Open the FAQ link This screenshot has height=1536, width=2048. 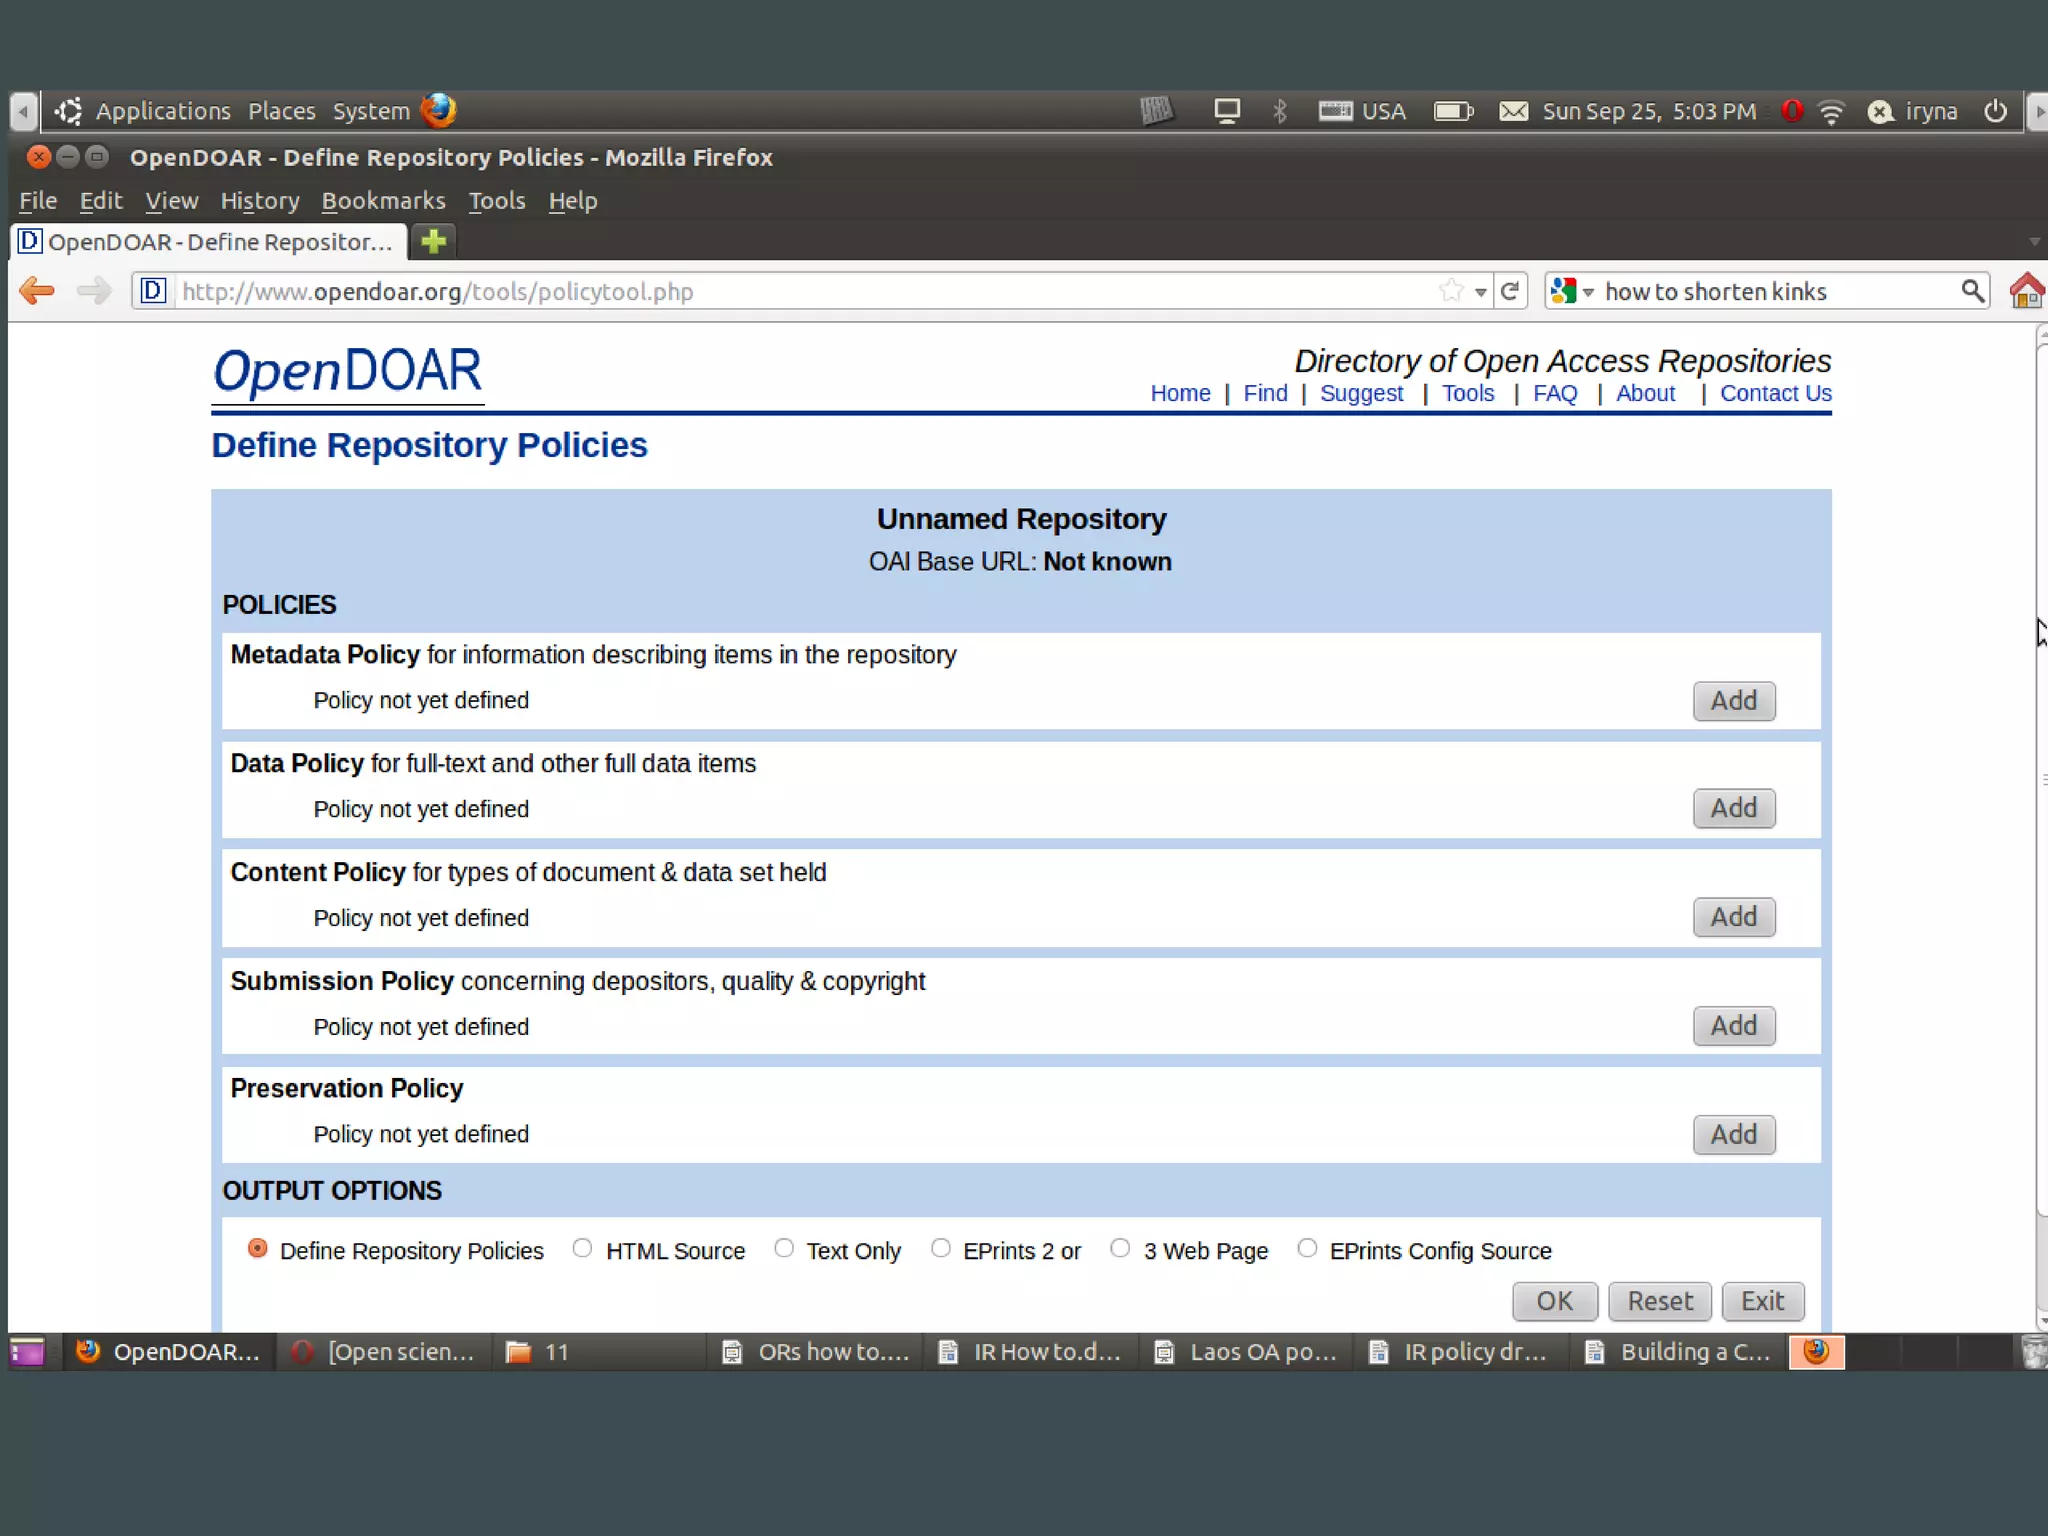(x=1555, y=393)
